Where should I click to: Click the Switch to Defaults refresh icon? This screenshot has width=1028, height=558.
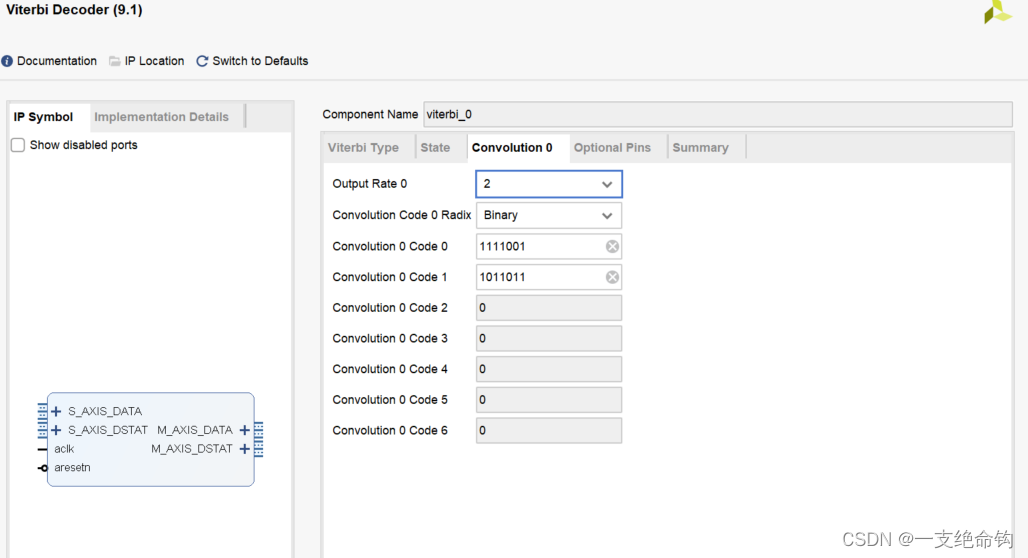pos(202,61)
